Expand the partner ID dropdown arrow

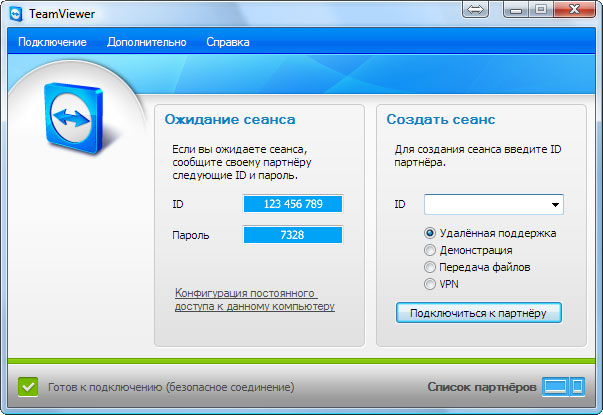[x=555, y=205]
